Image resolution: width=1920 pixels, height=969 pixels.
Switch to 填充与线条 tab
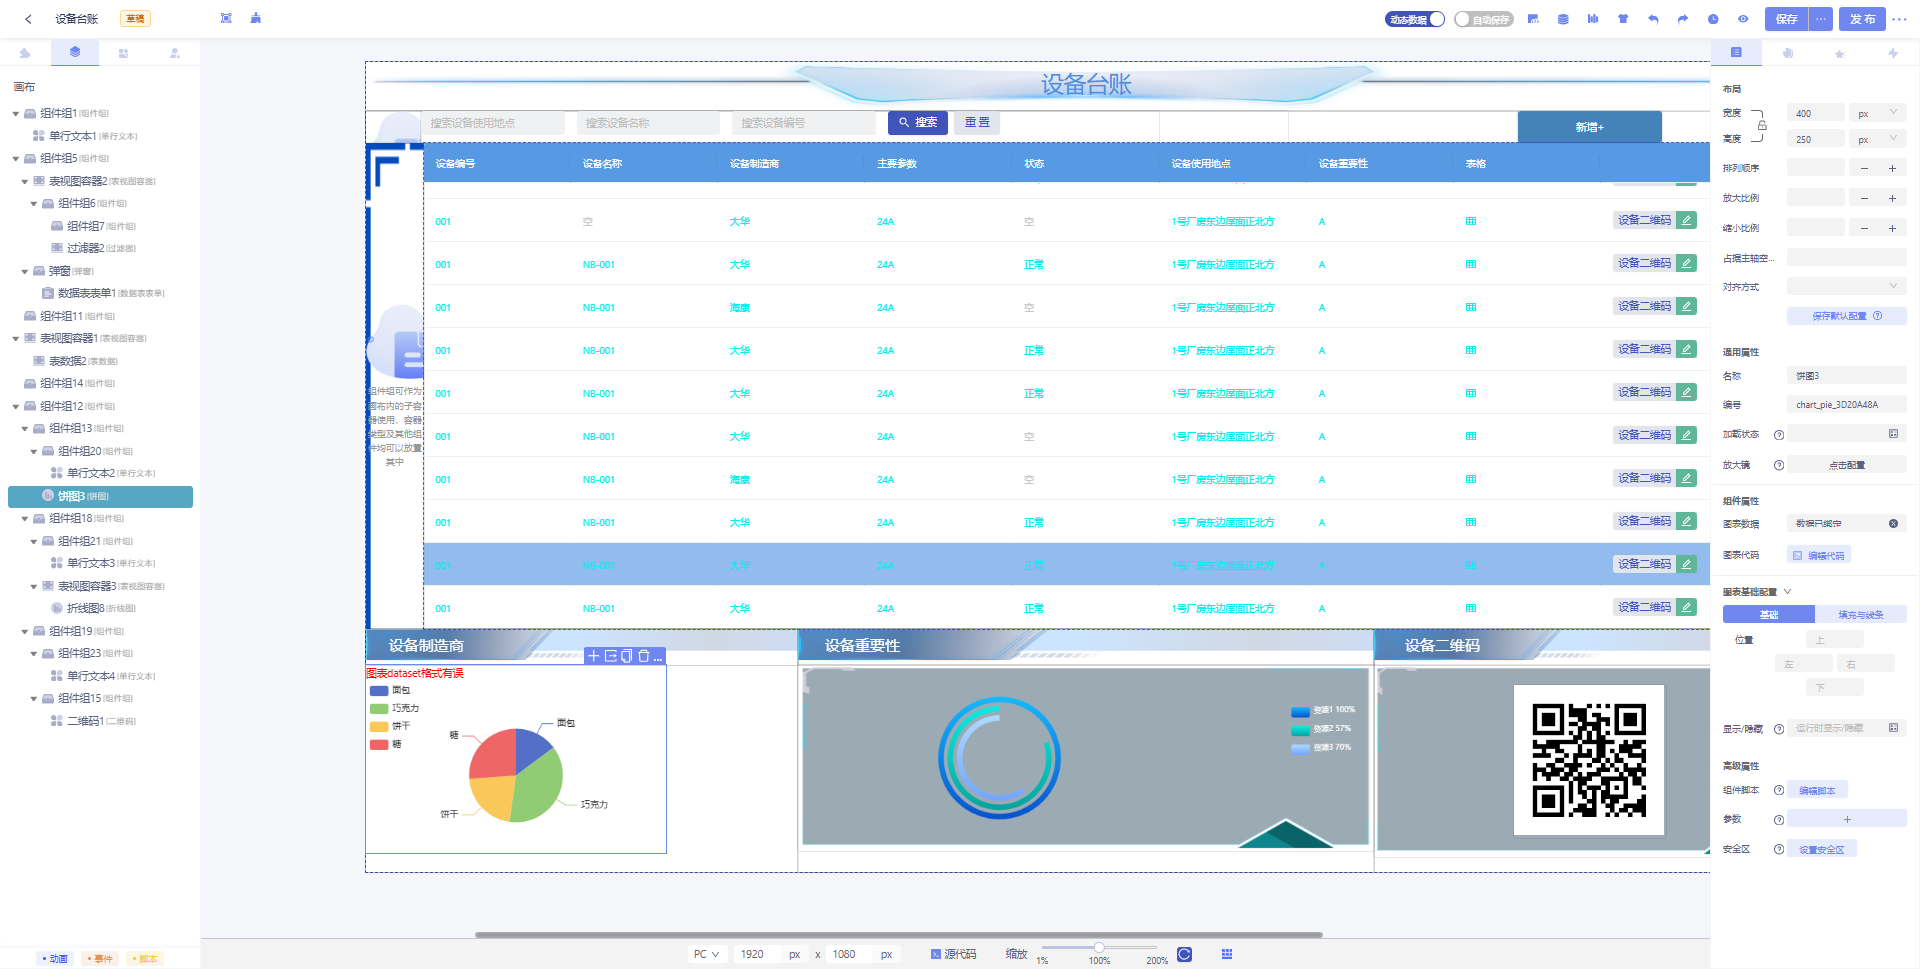[x=1861, y=615]
